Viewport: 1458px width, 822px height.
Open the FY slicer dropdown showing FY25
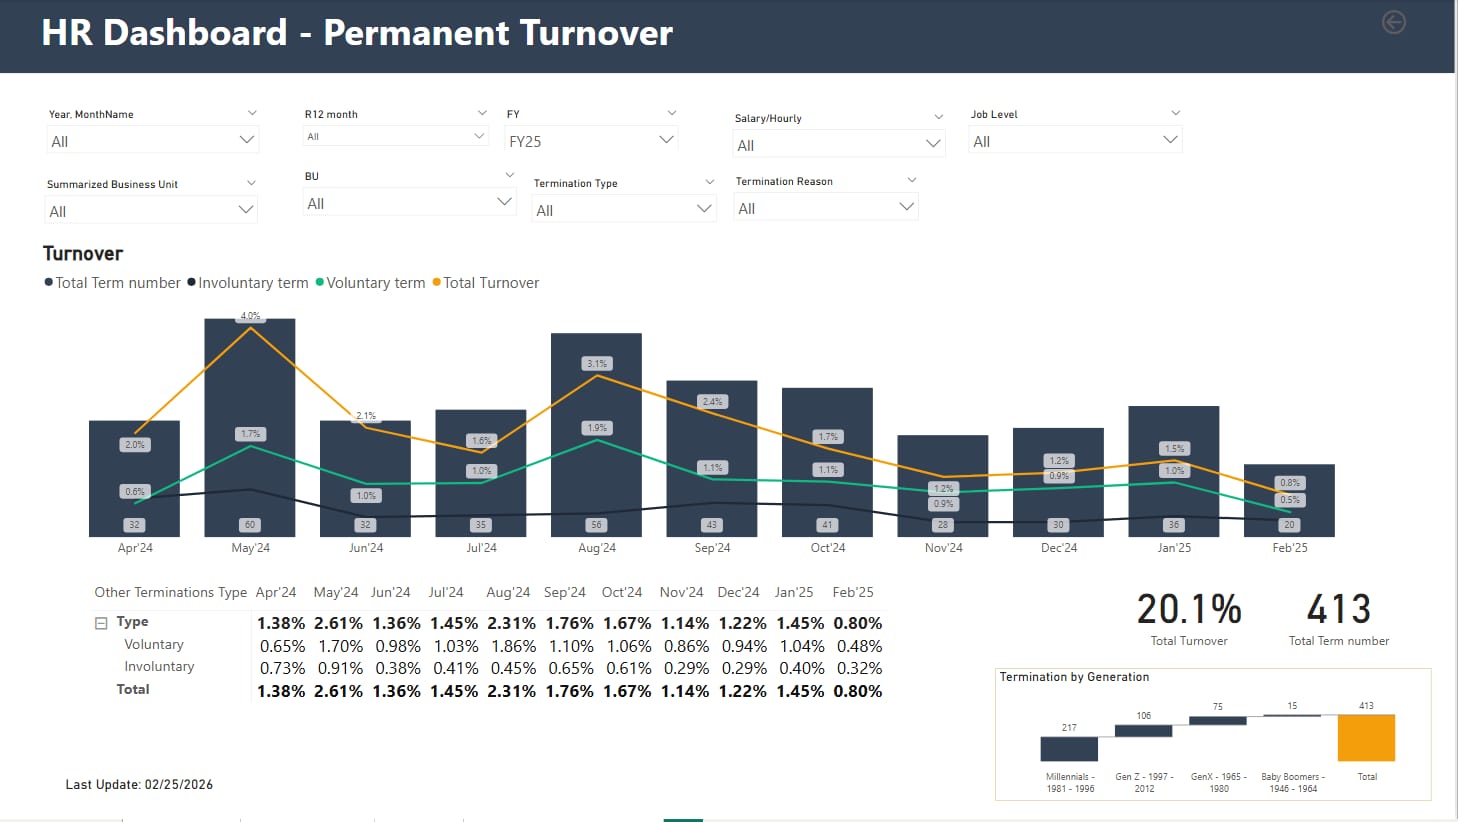[x=666, y=140]
